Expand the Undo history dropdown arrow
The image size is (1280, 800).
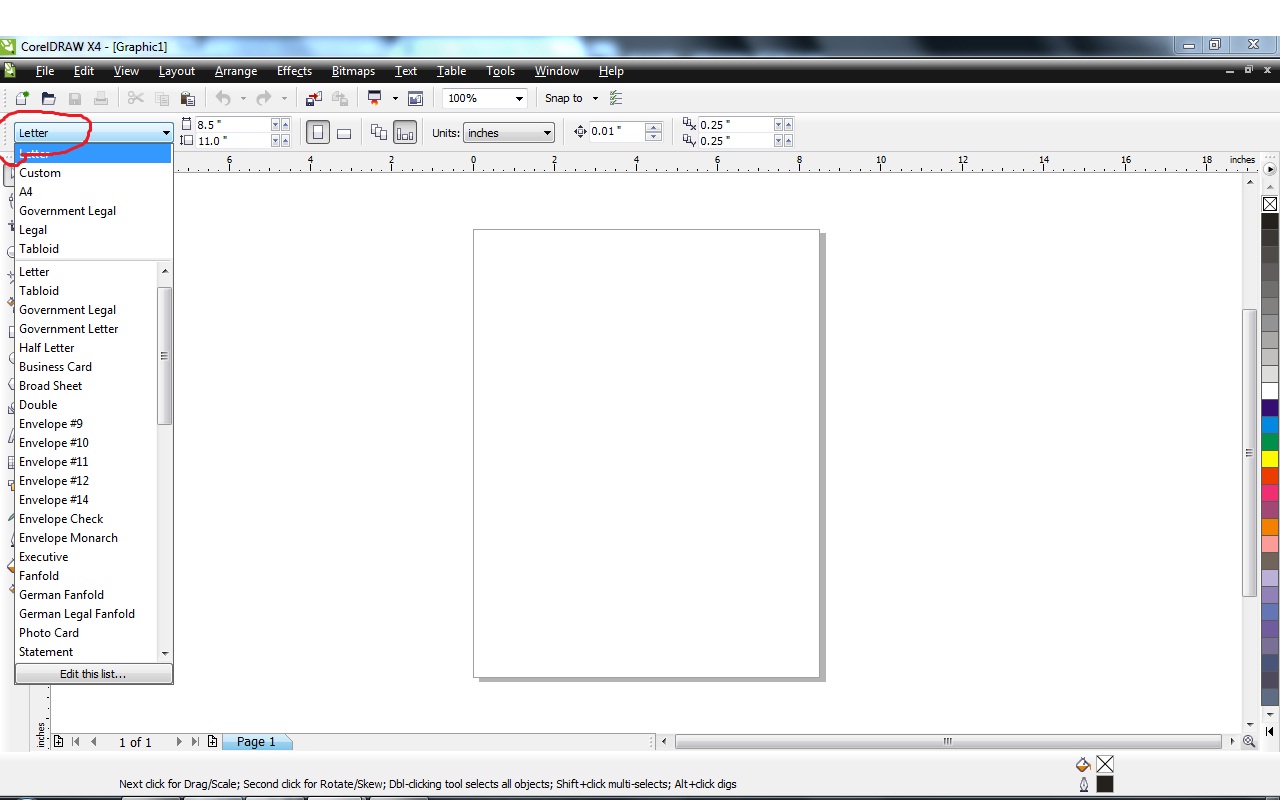(x=243, y=98)
